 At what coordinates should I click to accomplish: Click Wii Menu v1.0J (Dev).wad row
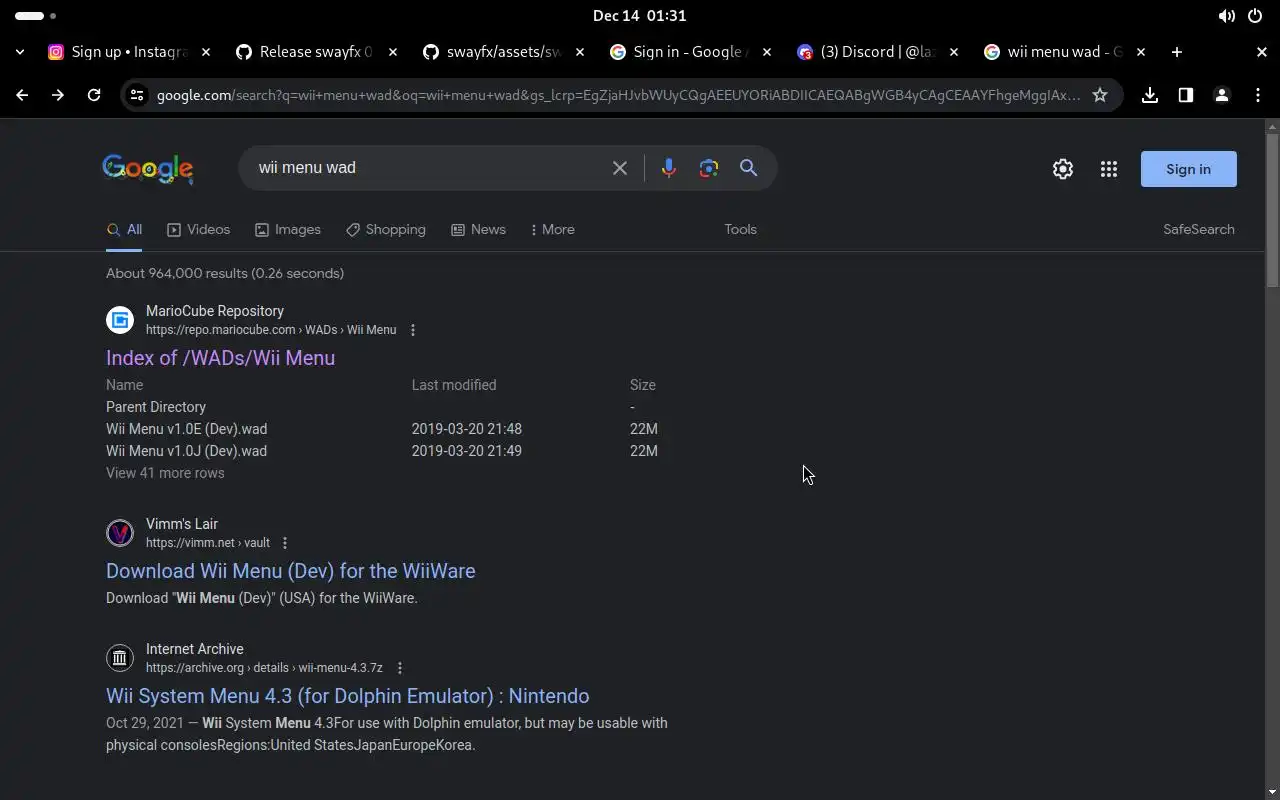click(382, 451)
